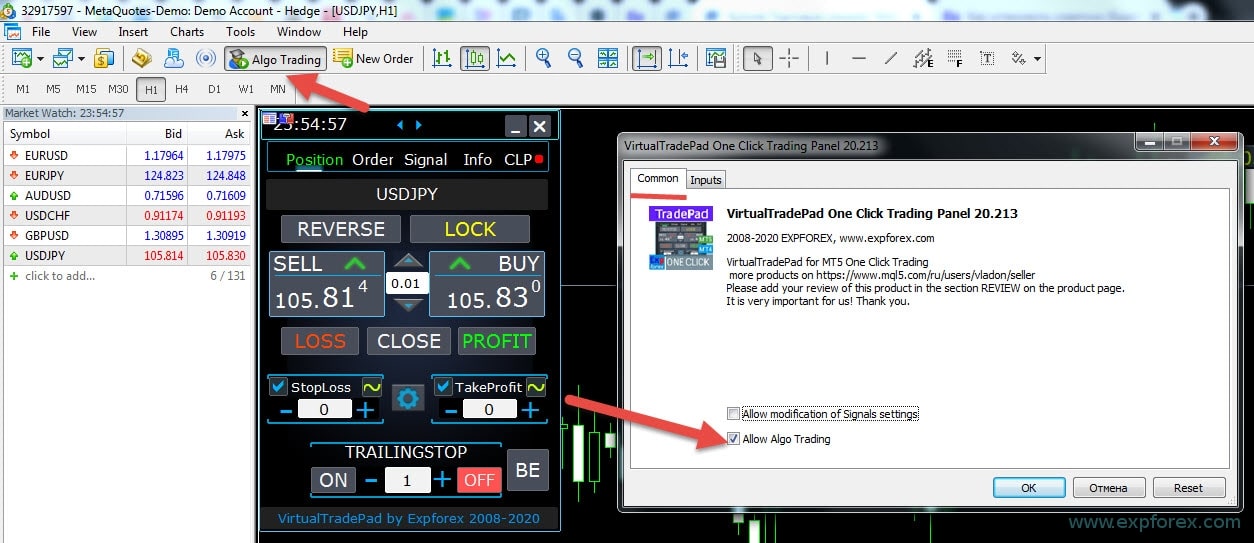The height and width of the screenshot is (543, 1254).
Task: Click the green PROFIT button
Action: 497,341
